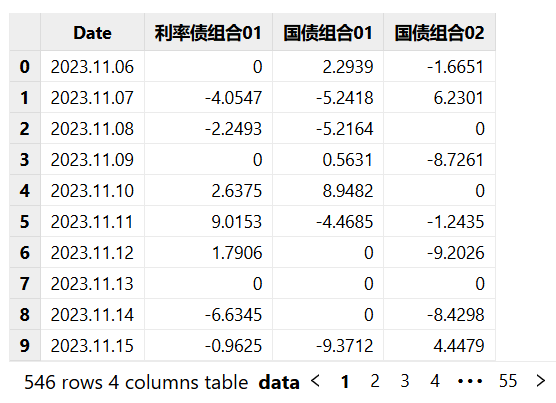Click the Date column header
The image size is (556, 403).
[x=93, y=33]
